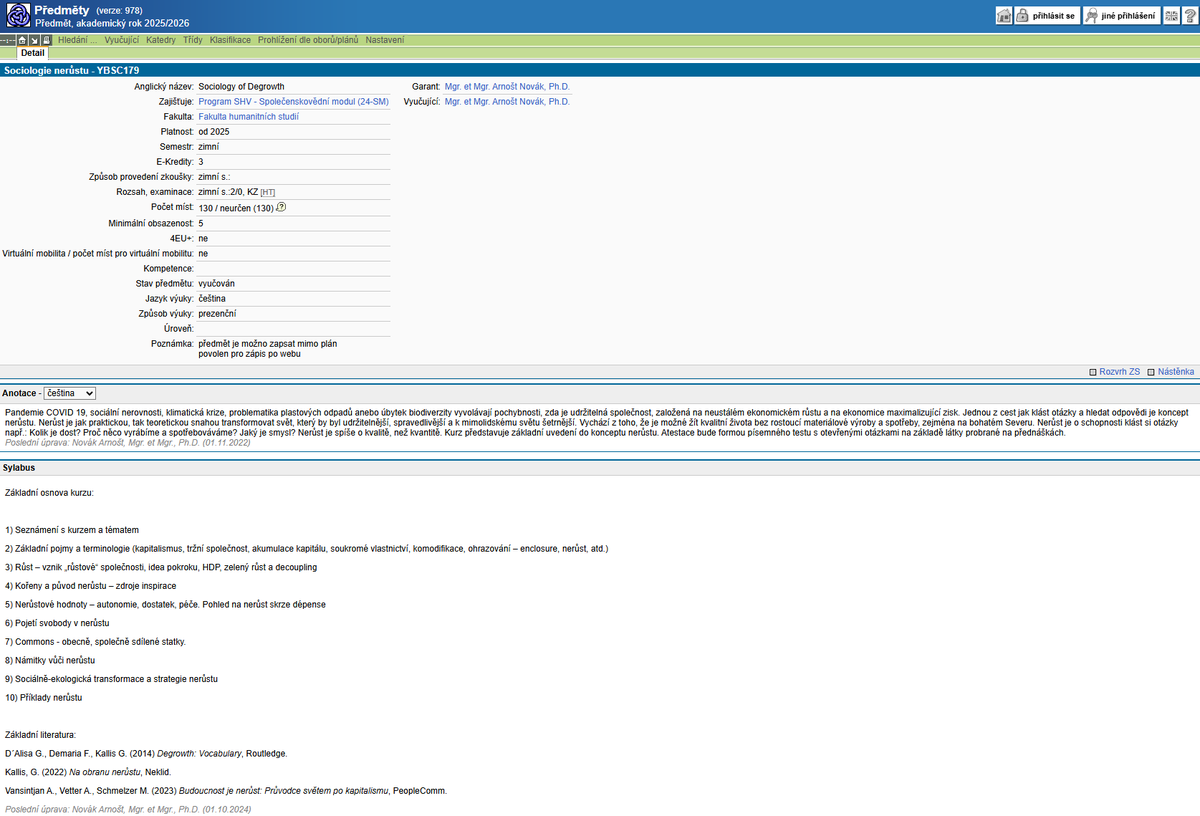Viewport: 1200px width, 816px height.
Task: Click the help icon next to neurčen (130)
Action: pyautogui.click(x=281, y=207)
